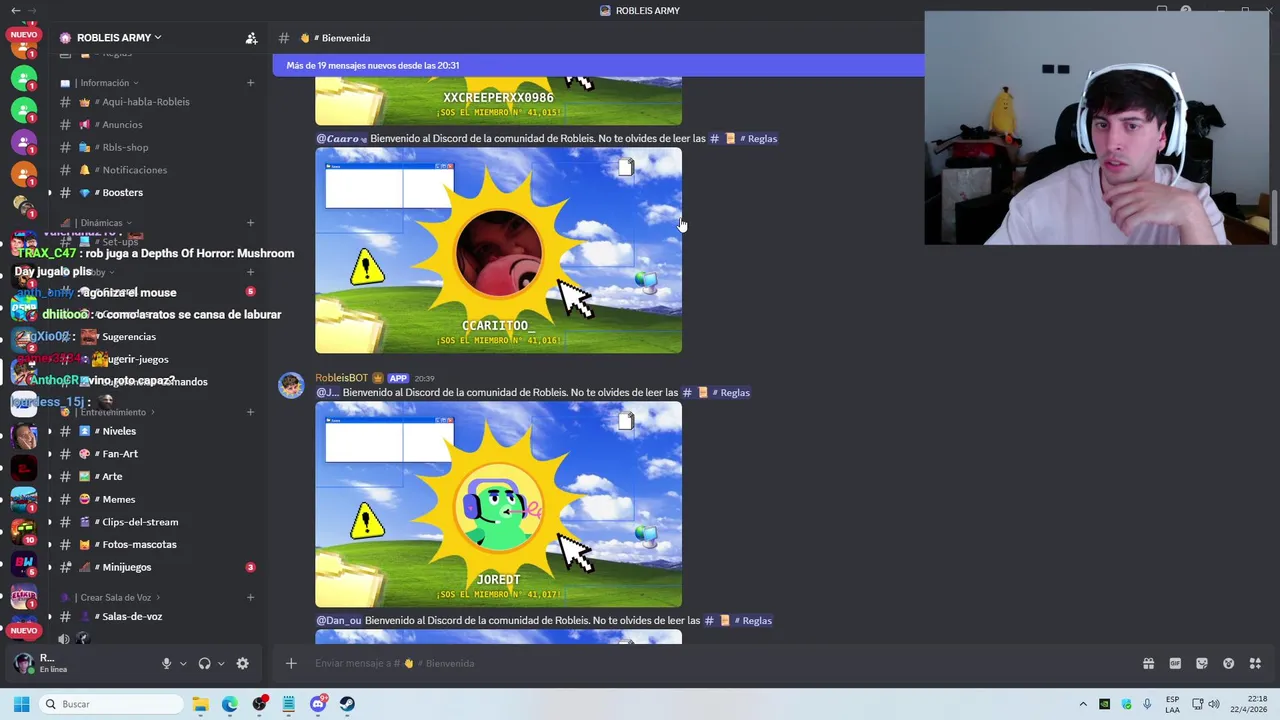Viewport: 1280px width, 720px height.
Task: Click the @Caaro mention
Action: 341,139
